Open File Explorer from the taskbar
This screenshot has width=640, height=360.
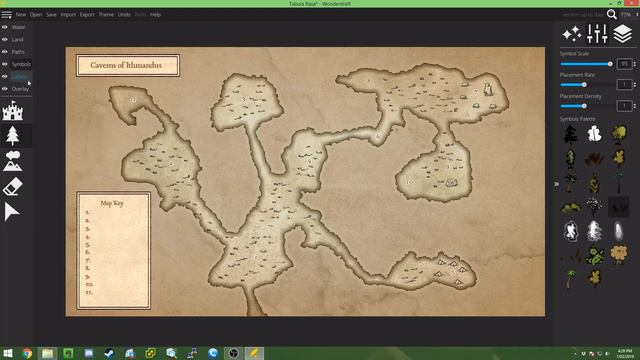click(x=47, y=353)
